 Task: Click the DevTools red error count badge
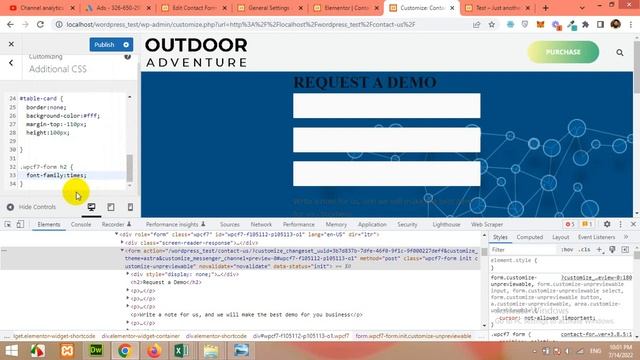point(569,224)
